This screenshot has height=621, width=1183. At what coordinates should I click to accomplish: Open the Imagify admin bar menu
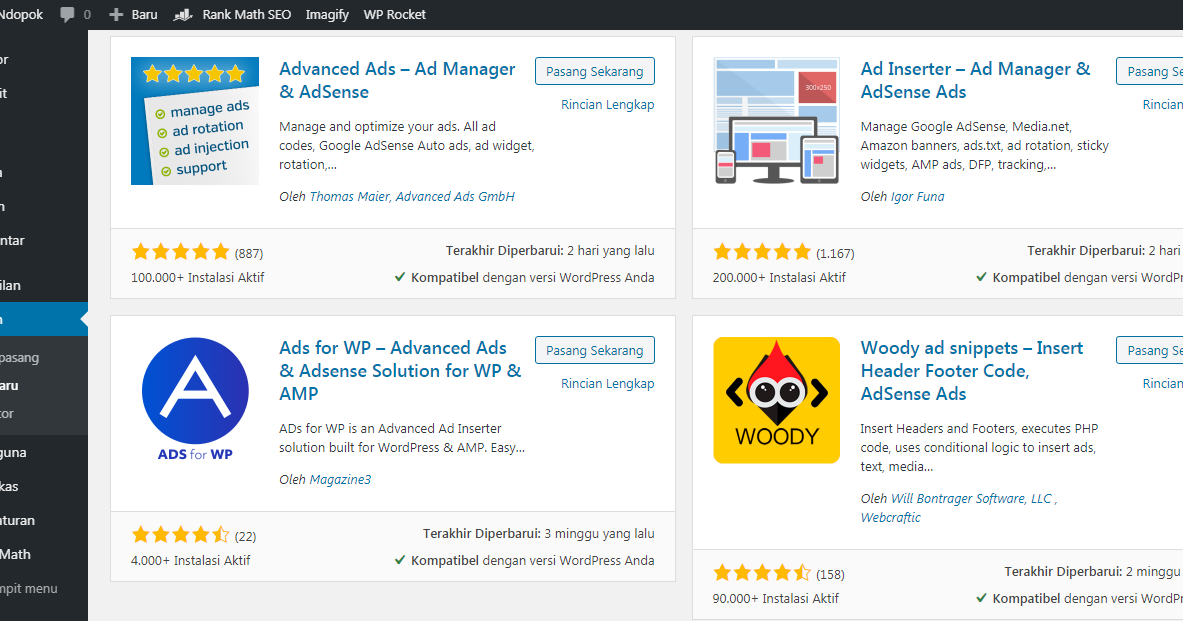327,14
